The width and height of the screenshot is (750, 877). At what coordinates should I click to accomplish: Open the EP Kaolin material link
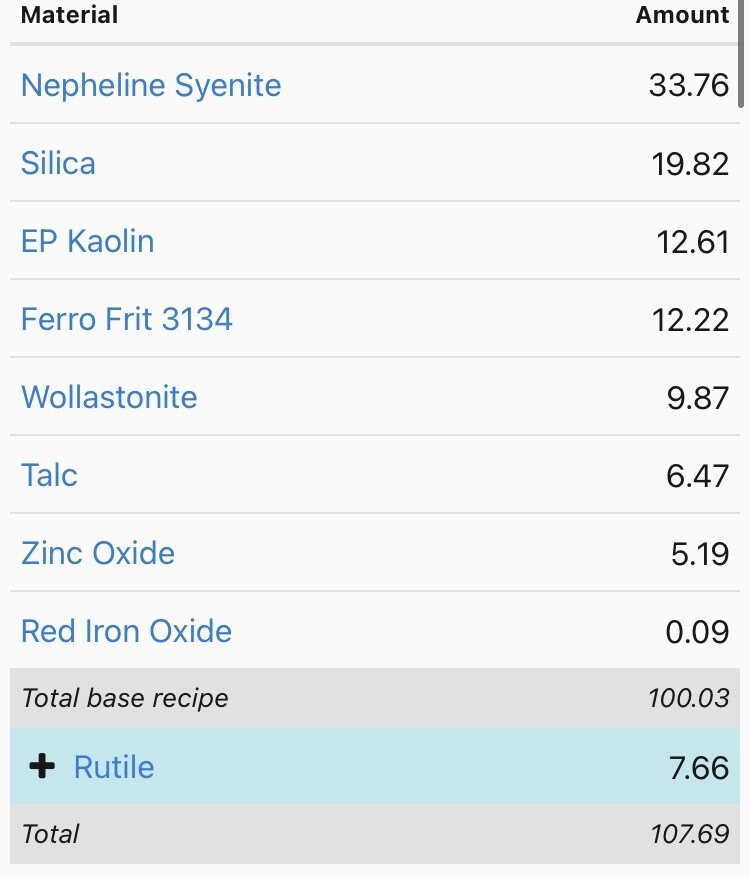coord(88,241)
